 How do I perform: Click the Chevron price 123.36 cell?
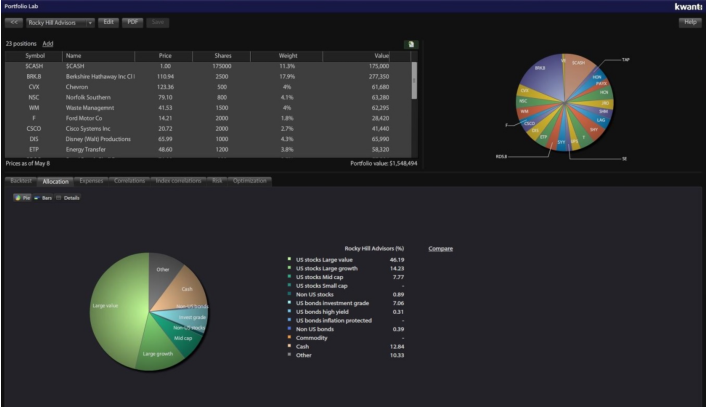click(x=165, y=87)
